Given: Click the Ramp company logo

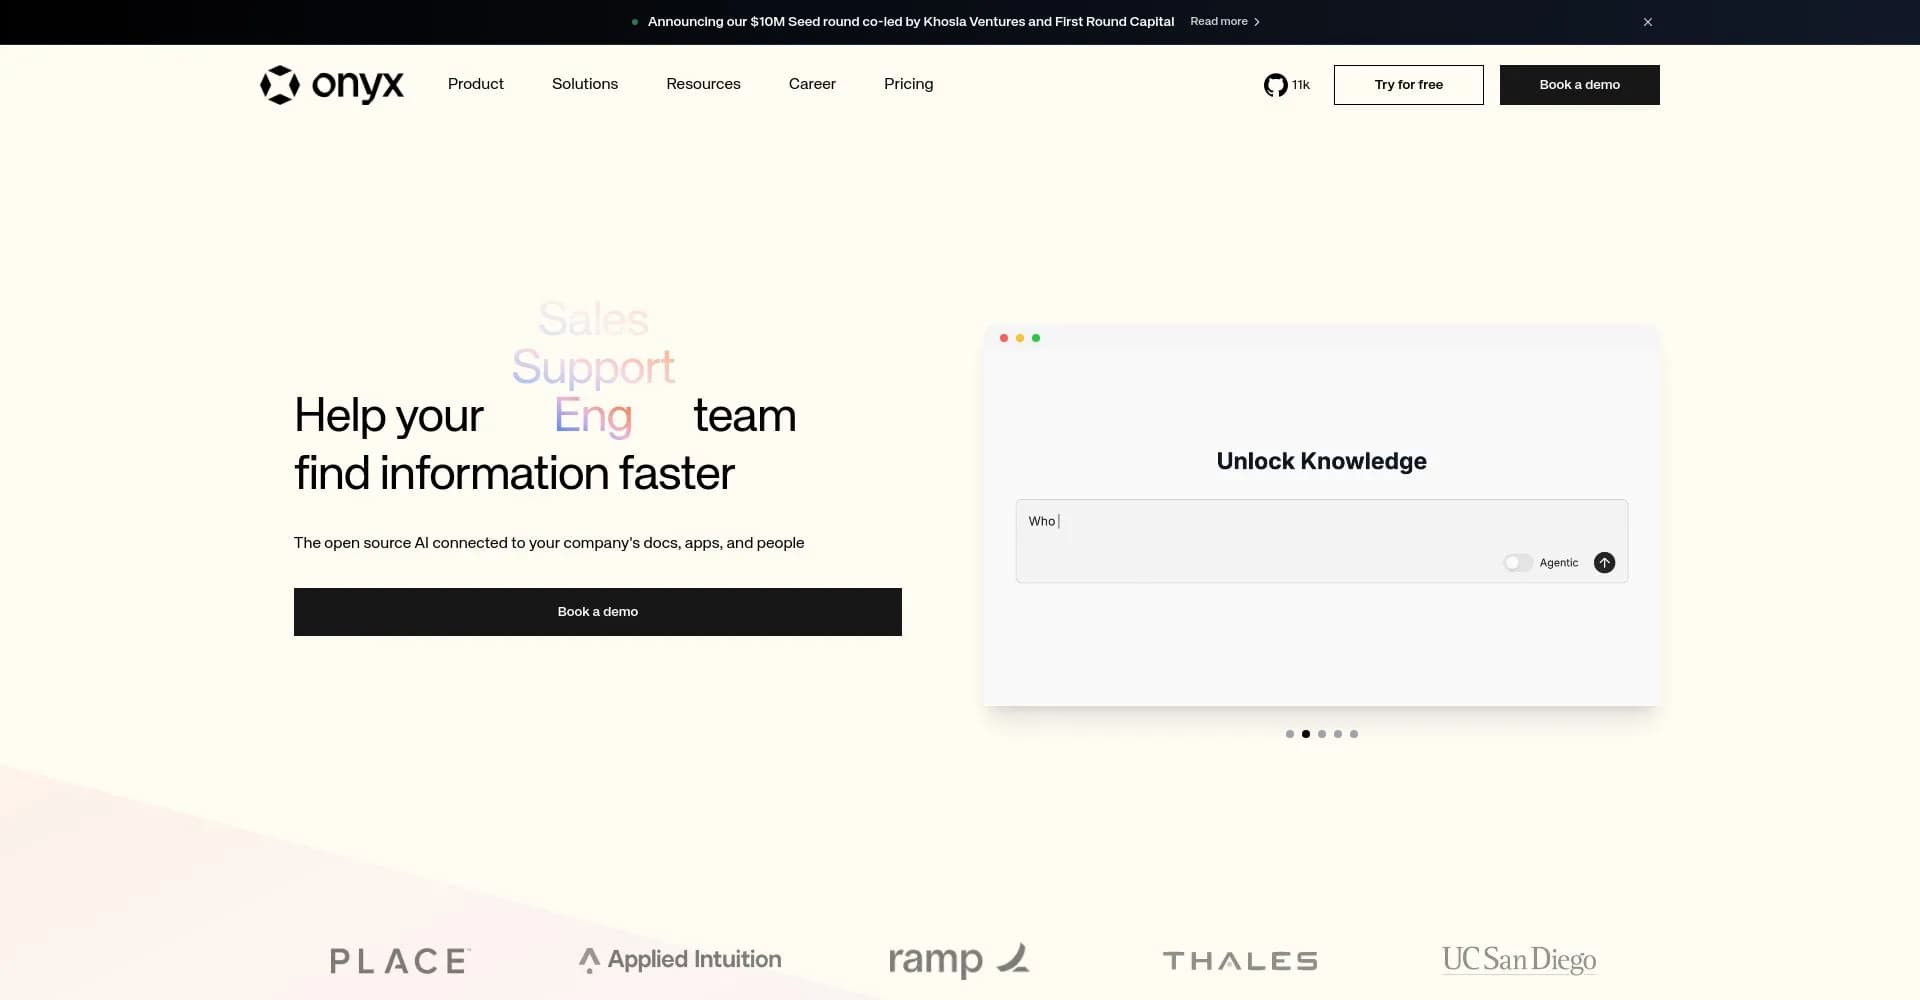Looking at the screenshot, I should 958,960.
